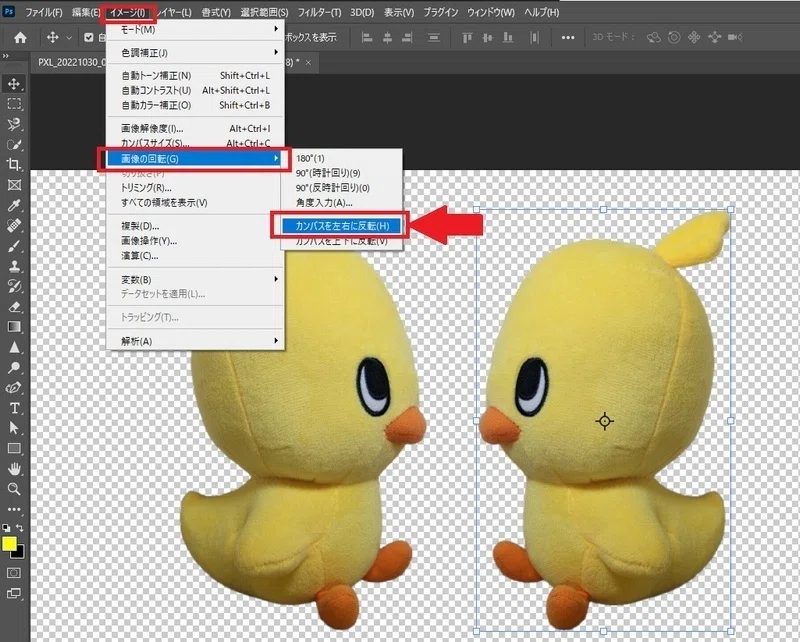
Task: Select the Zoom tool
Action: [14, 489]
